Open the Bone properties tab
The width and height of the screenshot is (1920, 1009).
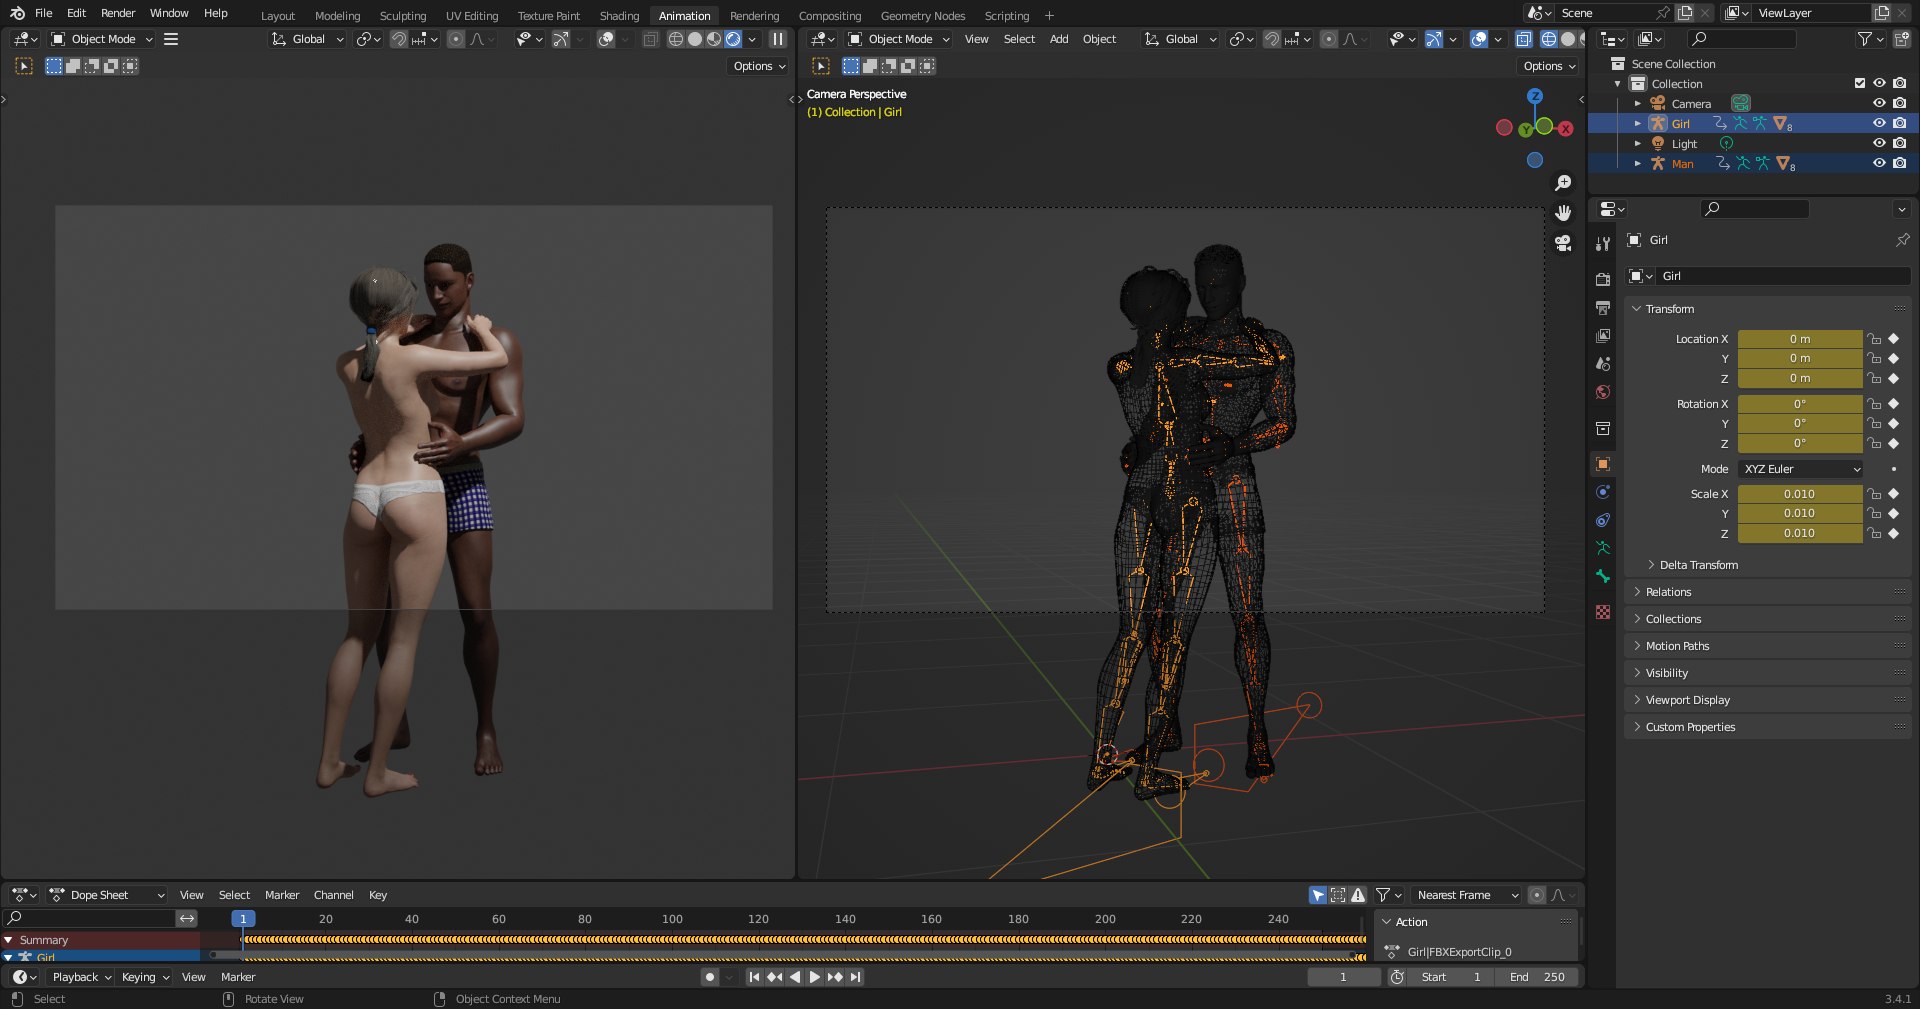point(1603,576)
